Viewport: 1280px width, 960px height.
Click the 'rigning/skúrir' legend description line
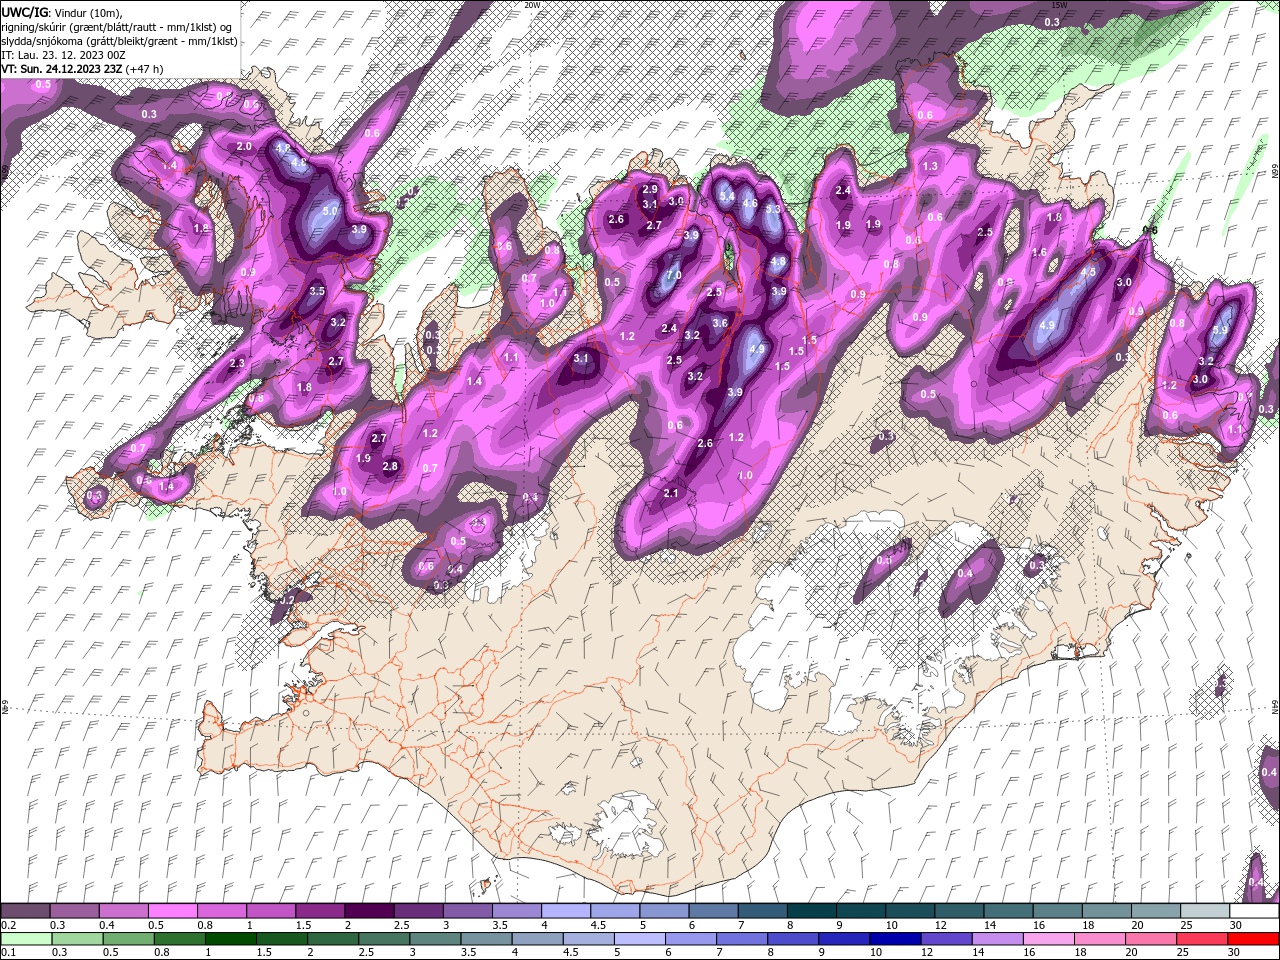(117, 27)
